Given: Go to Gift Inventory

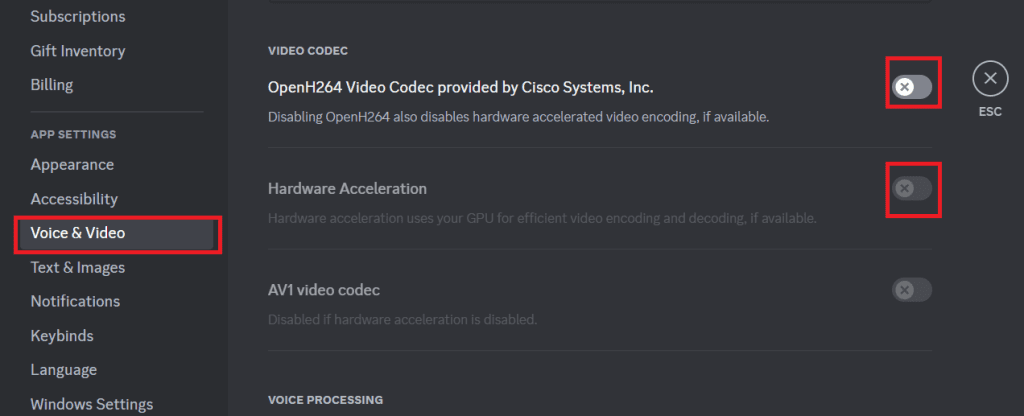Looking at the screenshot, I should pos(78,51).
